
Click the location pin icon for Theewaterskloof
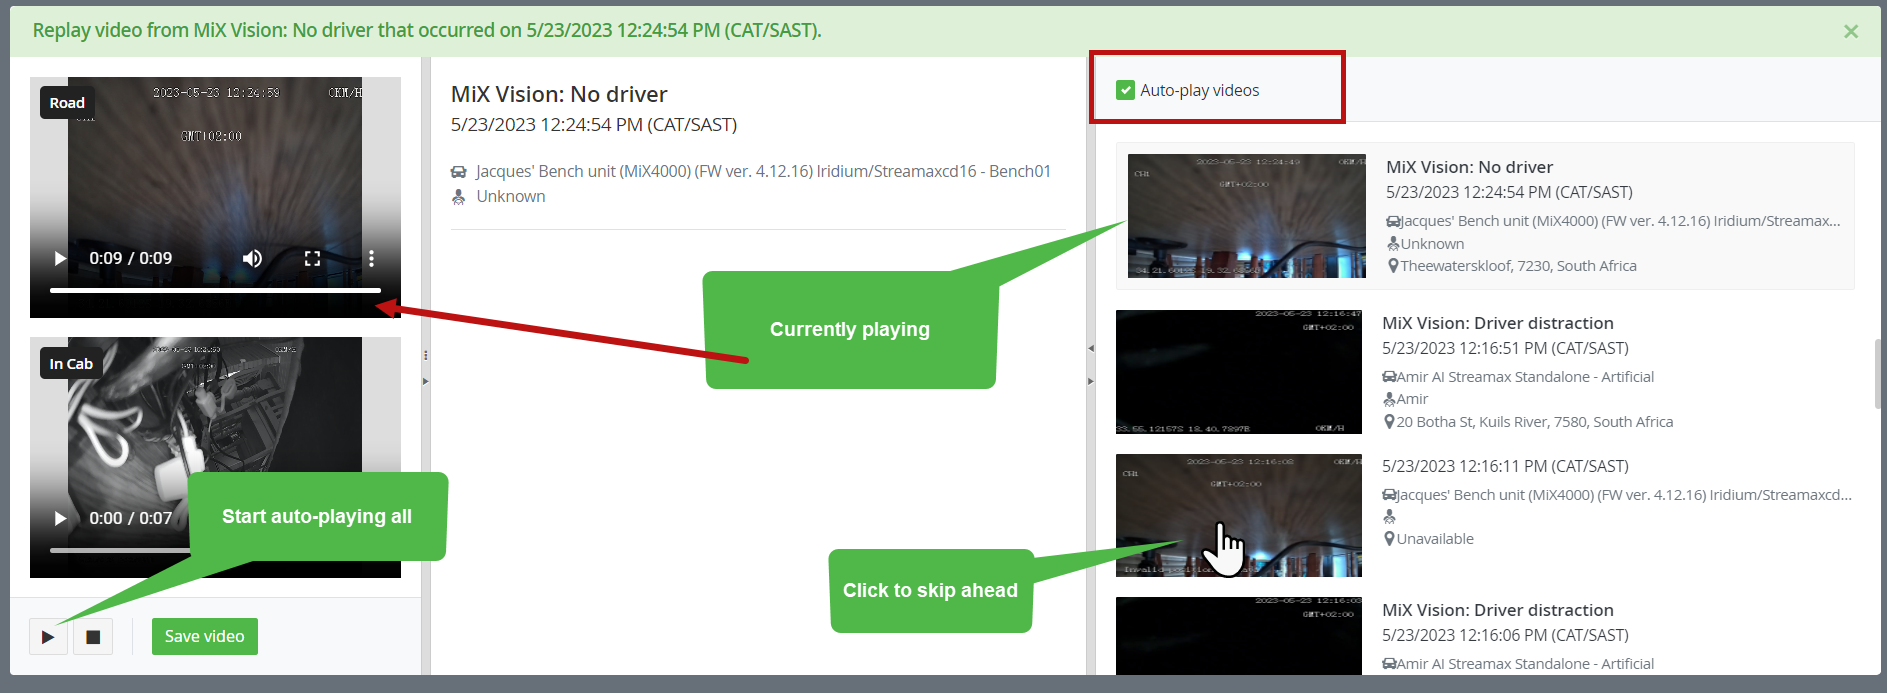point(1393,266)
